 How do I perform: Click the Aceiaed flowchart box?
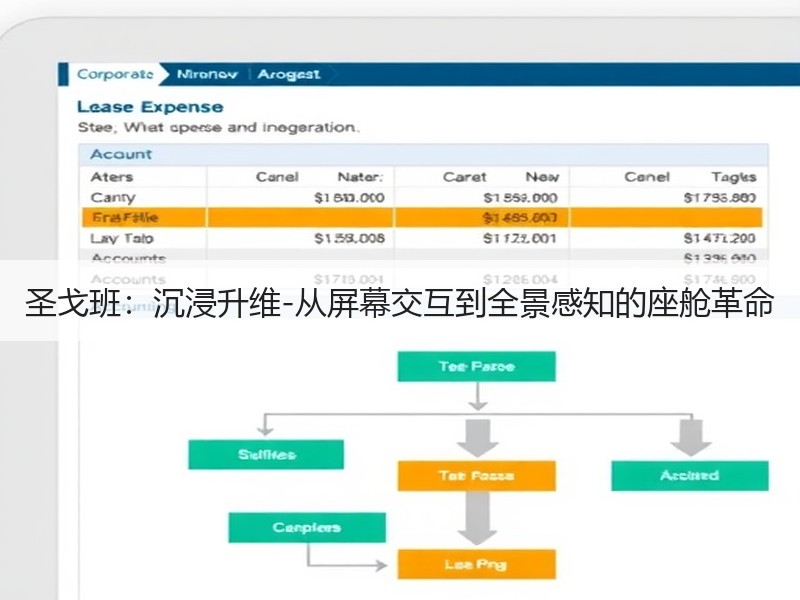click(690, 476)
